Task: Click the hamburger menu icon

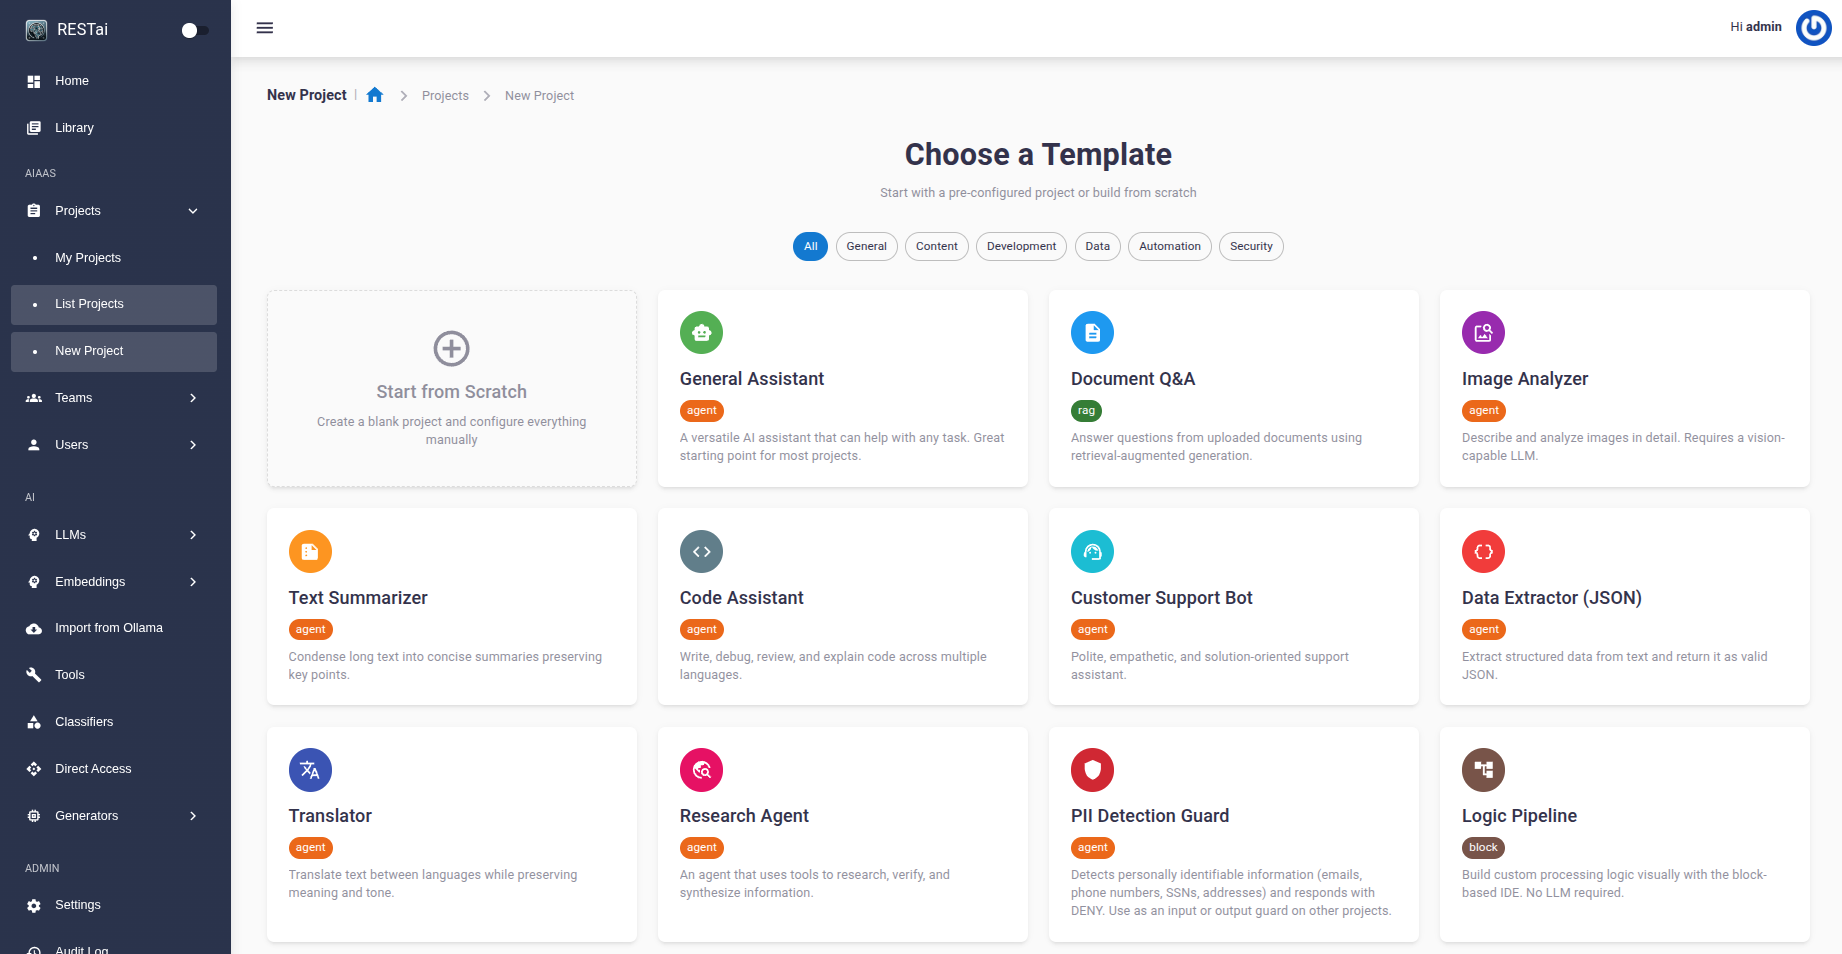Action: point(265,28)
